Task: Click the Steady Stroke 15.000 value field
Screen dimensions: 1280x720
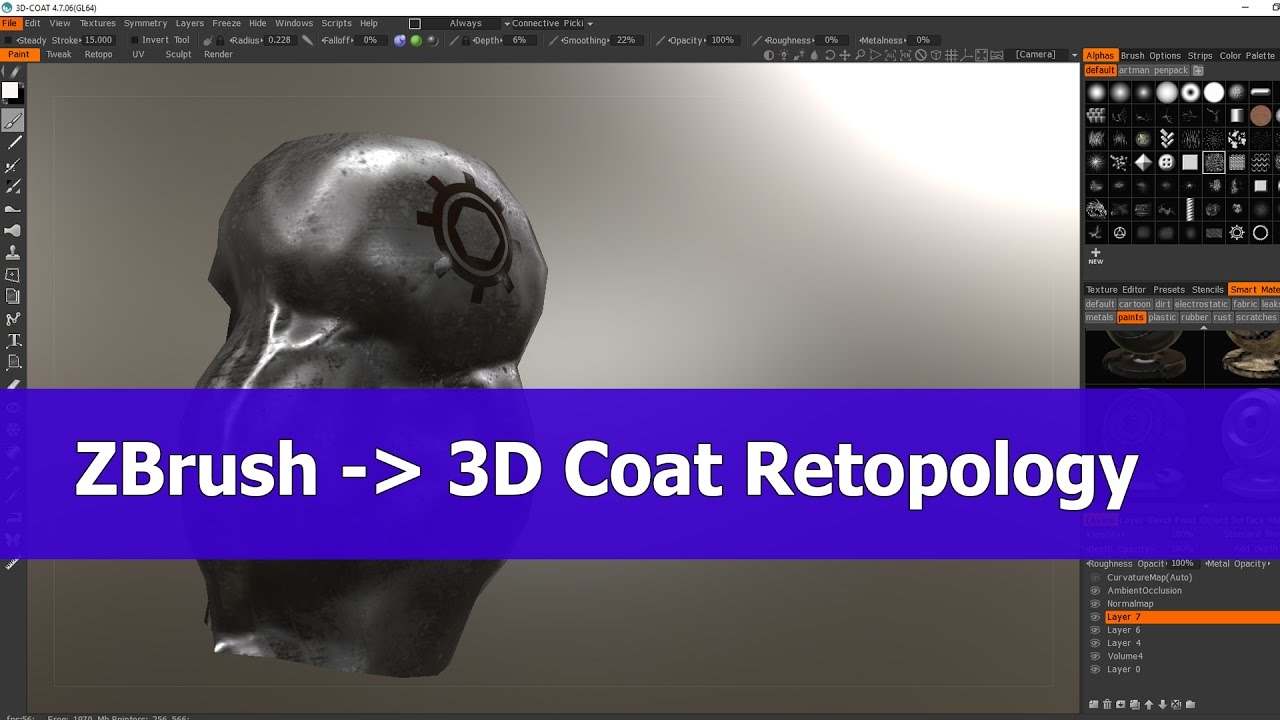Action: point(99,40)
